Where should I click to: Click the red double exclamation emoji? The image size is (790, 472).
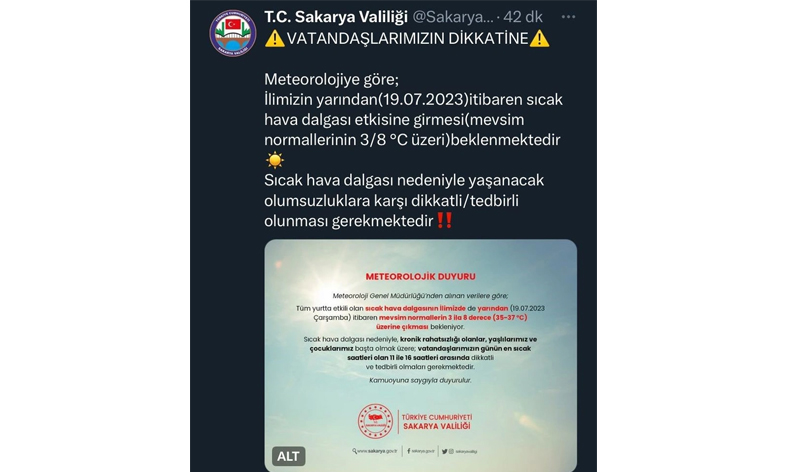(x=444, y=220)
